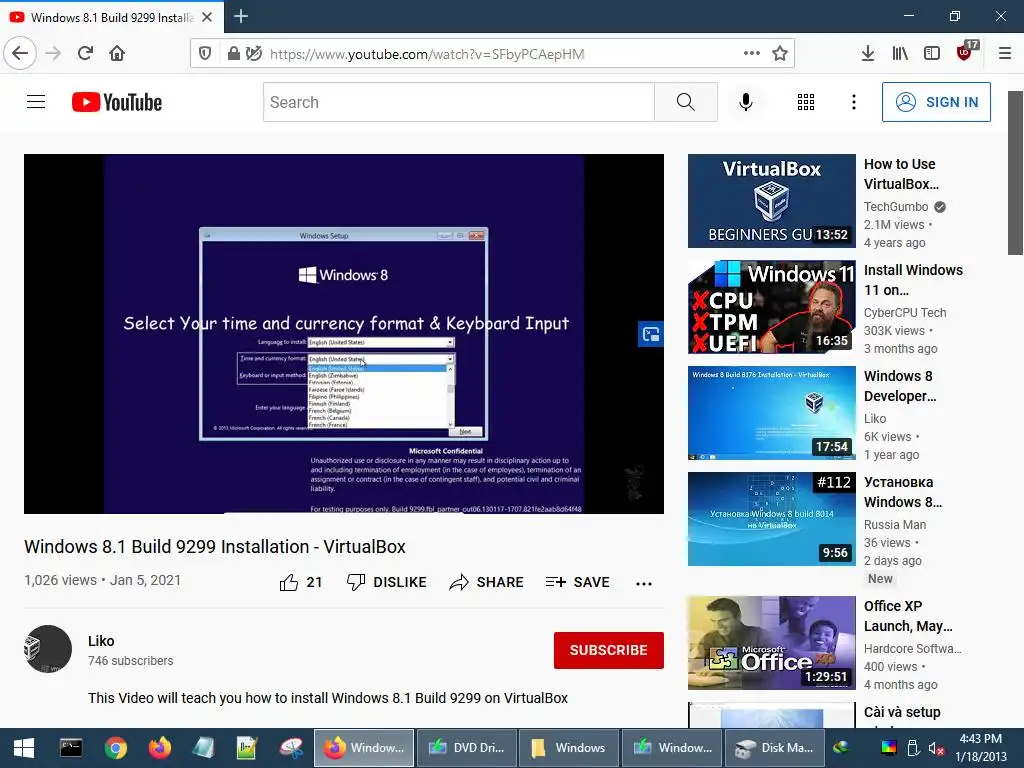This screenshot has width=1024, height=768.
Task: Bookmark this page with the star icon
Action: (780, 54)
